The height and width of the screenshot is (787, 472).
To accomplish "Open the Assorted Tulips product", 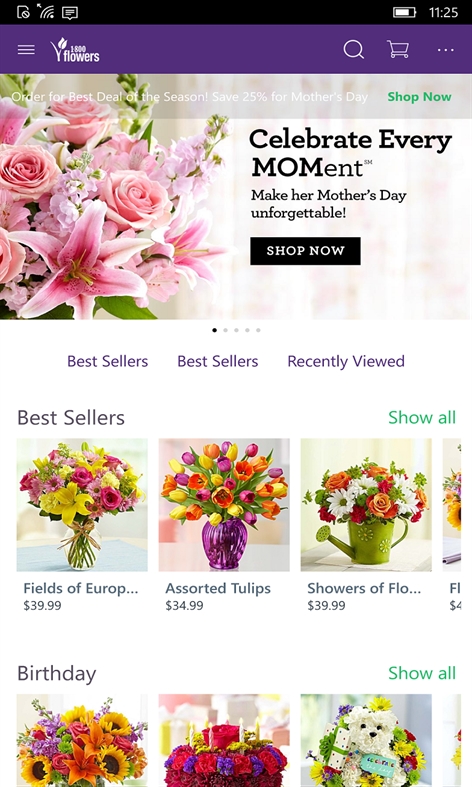I will [x=224, y=526].
